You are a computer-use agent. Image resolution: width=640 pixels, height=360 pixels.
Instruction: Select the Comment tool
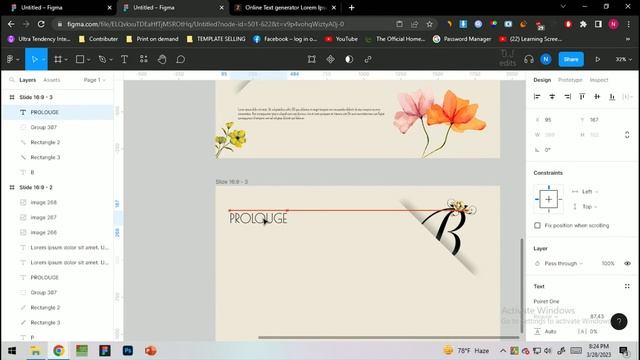pos(180,60)
